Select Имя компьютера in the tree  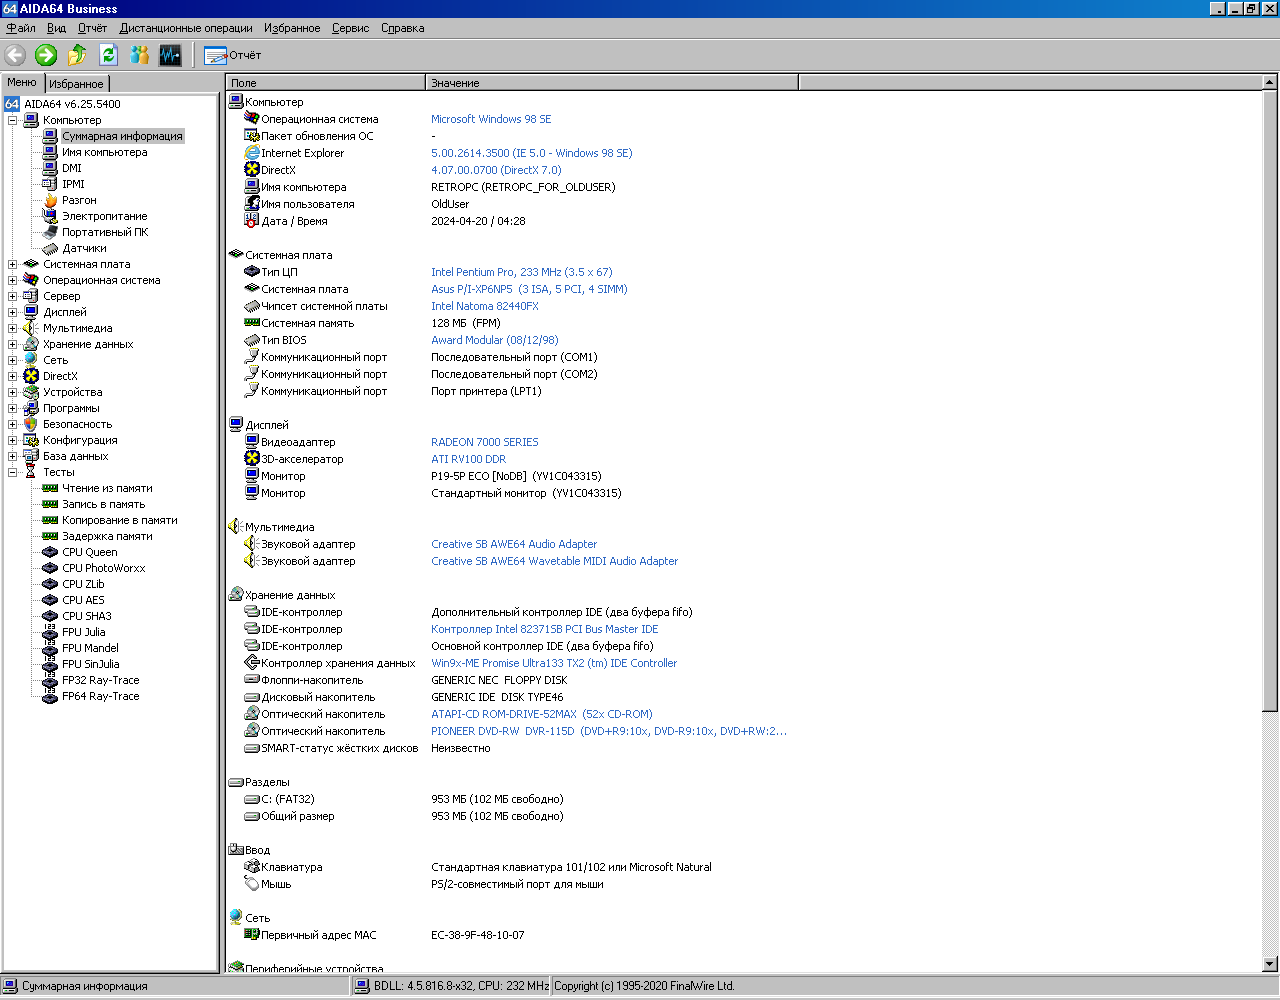coord(104,152)
